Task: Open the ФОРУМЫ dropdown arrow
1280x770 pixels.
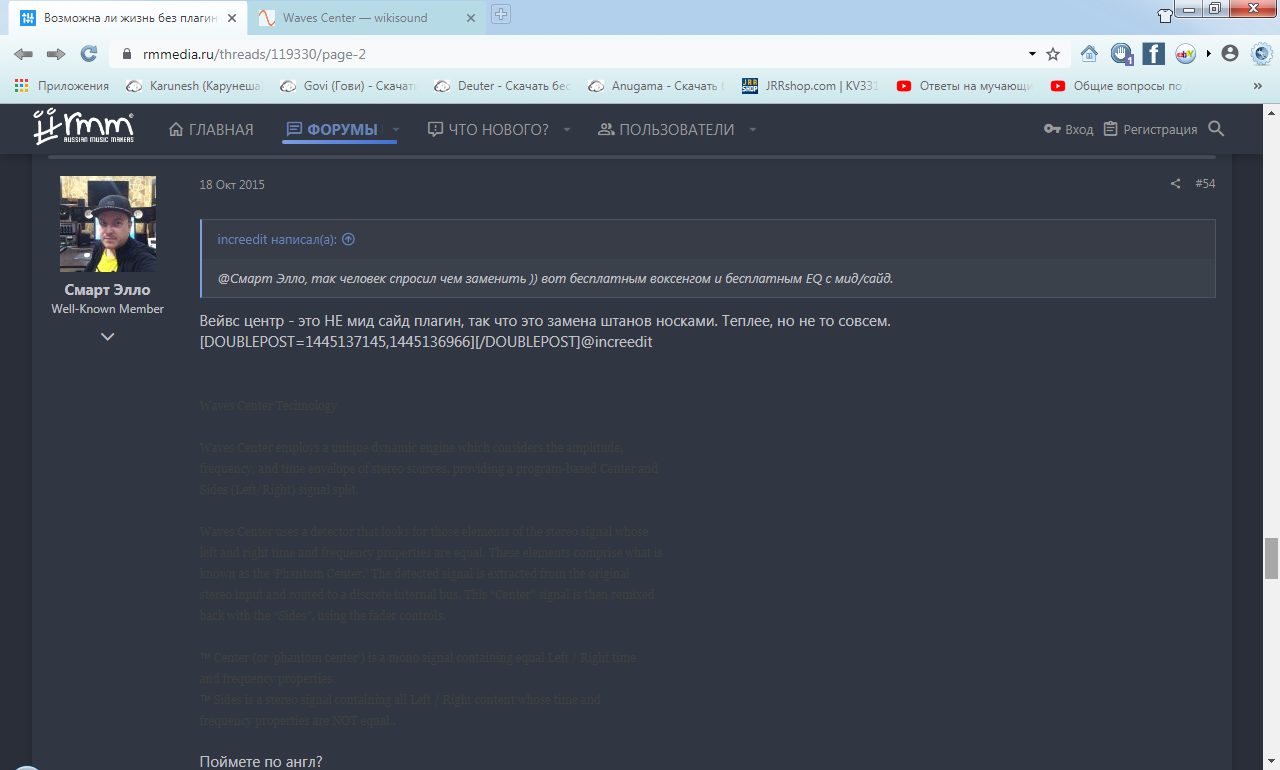Action: (x=395, y=130)
